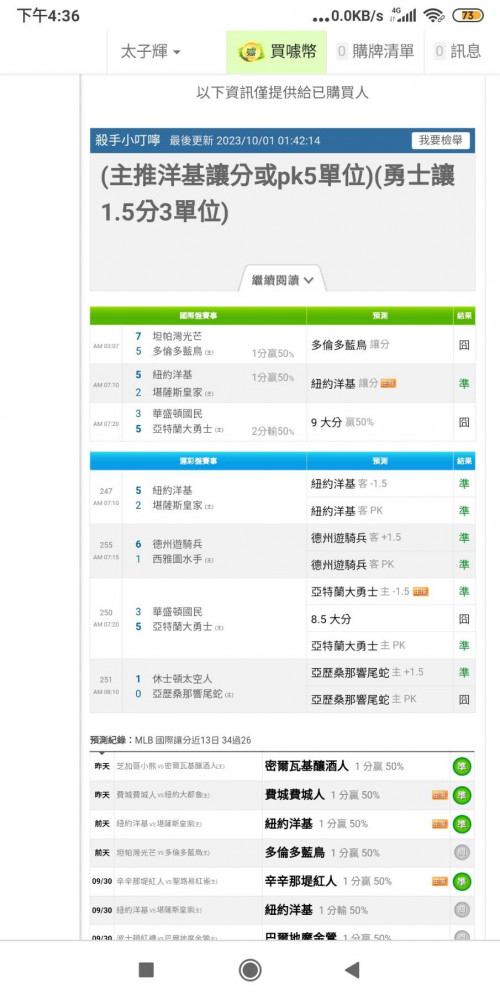Tap the 國際盤賽事 green table header

tap(198, 316)
